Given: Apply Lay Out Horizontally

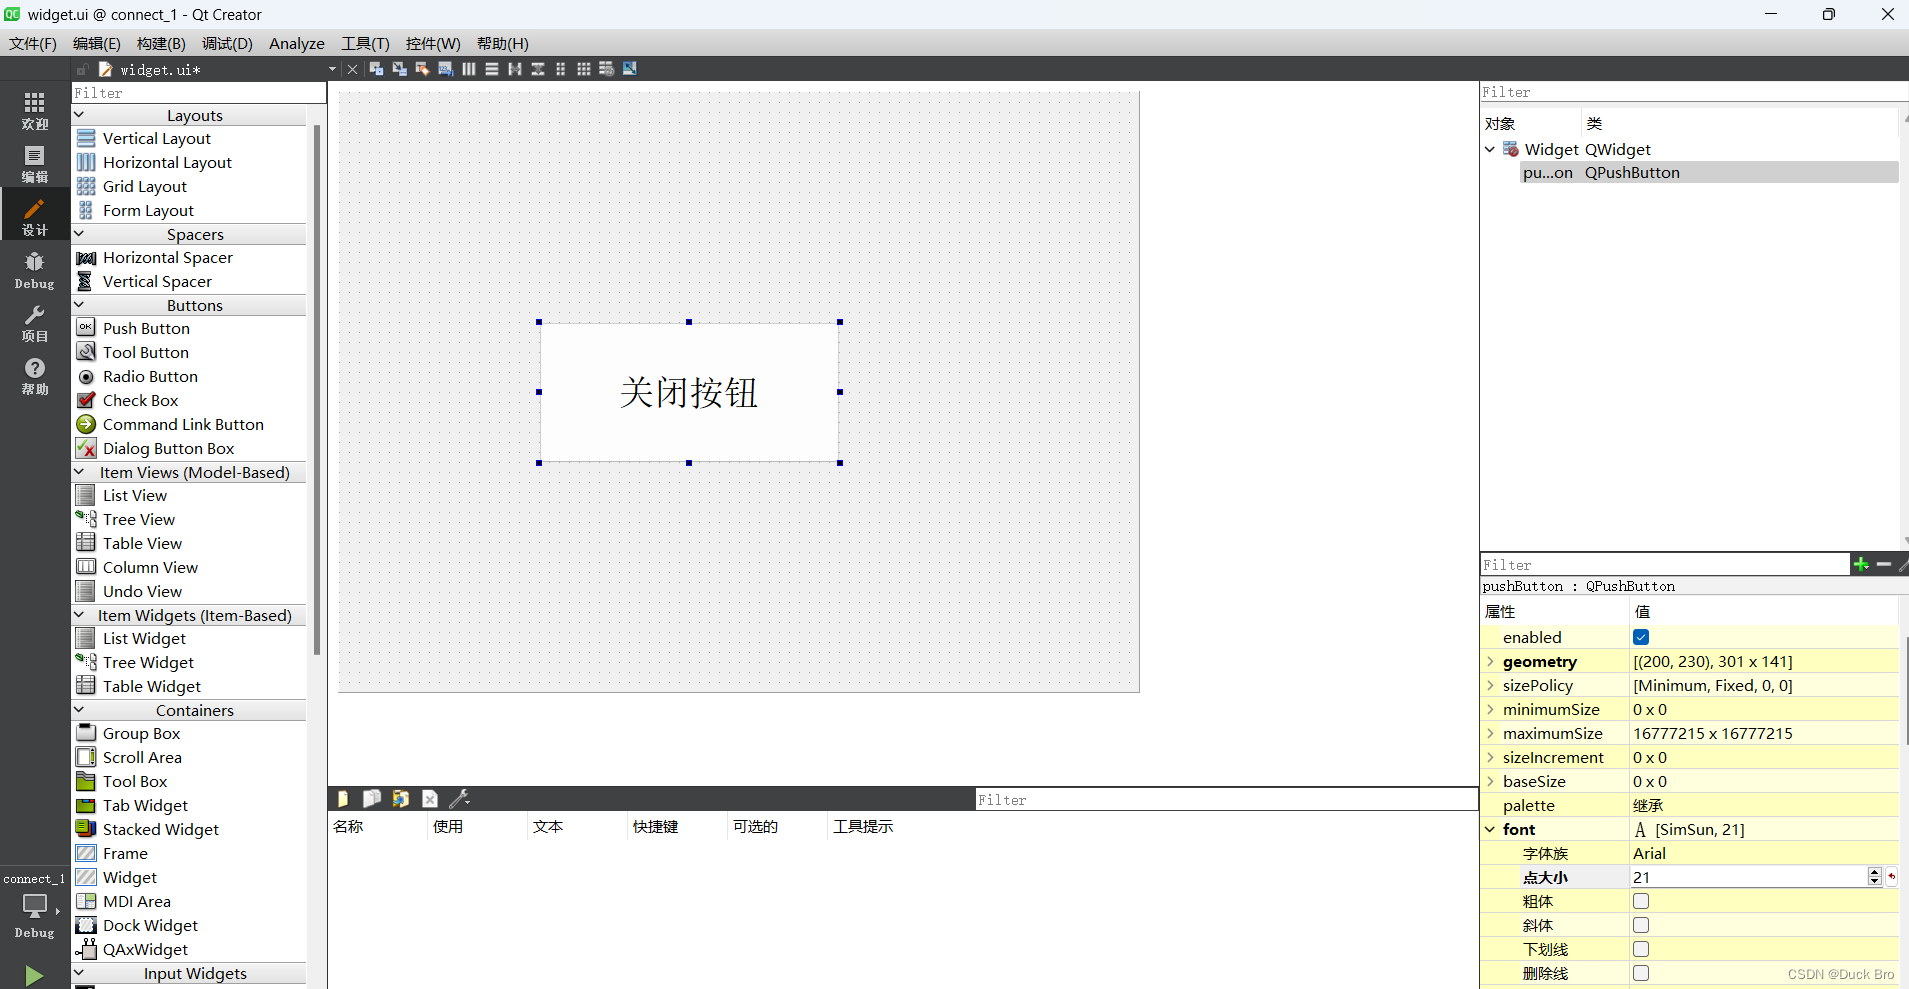Looking at the screenshot, I should click(468, 69).
